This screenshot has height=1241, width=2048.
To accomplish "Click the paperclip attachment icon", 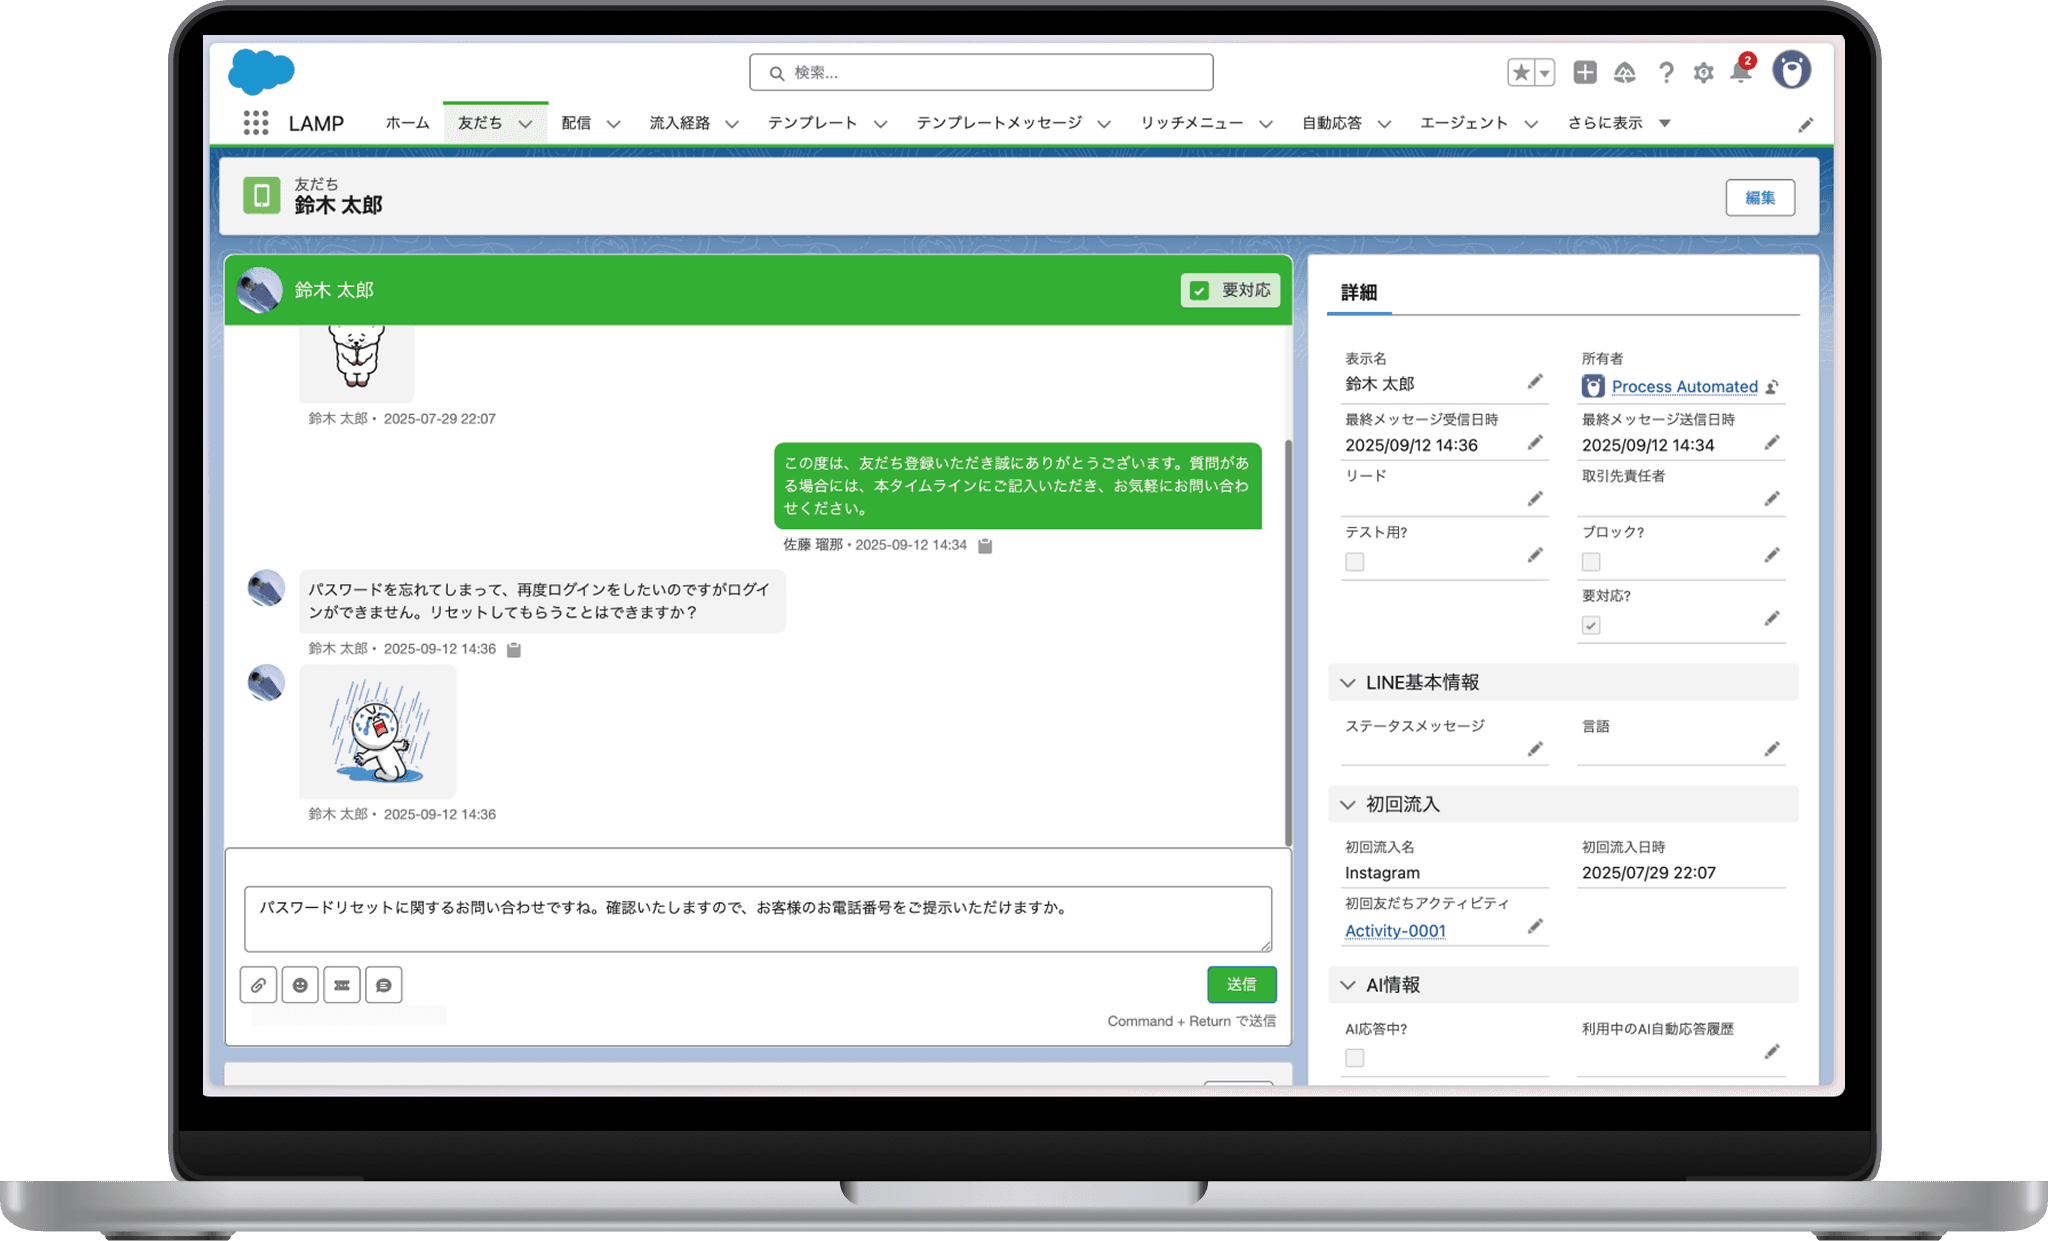I will pos(258,985).
